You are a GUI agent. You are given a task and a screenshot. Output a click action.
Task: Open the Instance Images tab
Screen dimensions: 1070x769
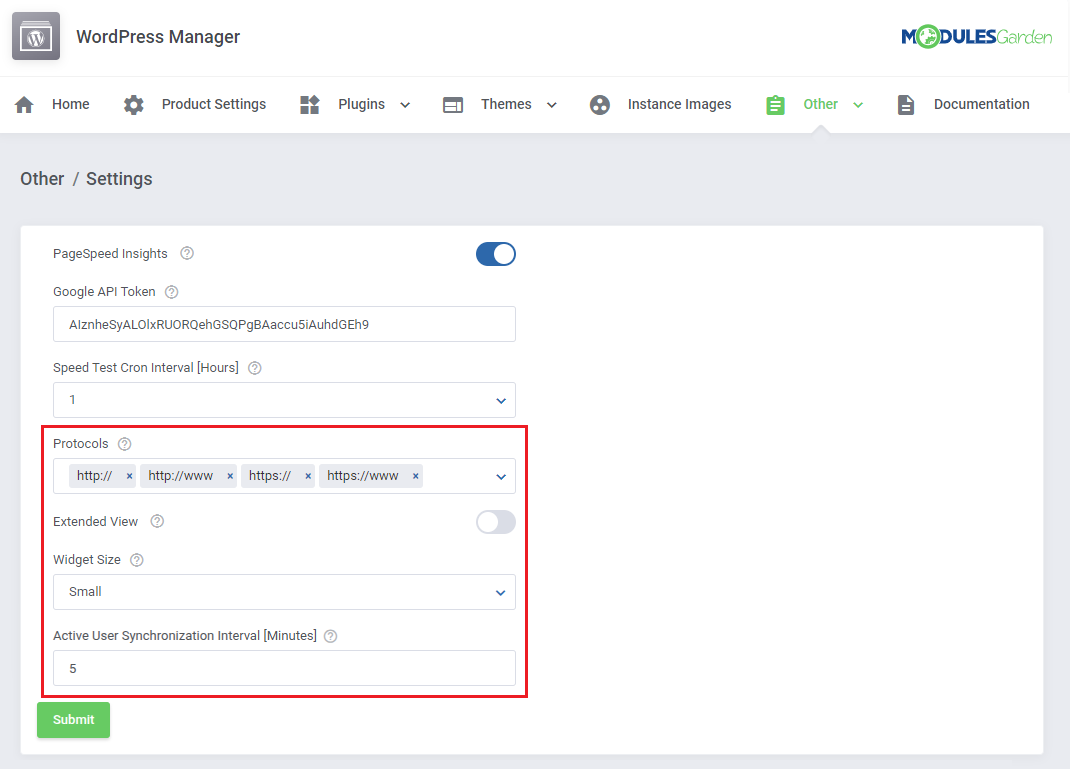click(679, 104)
